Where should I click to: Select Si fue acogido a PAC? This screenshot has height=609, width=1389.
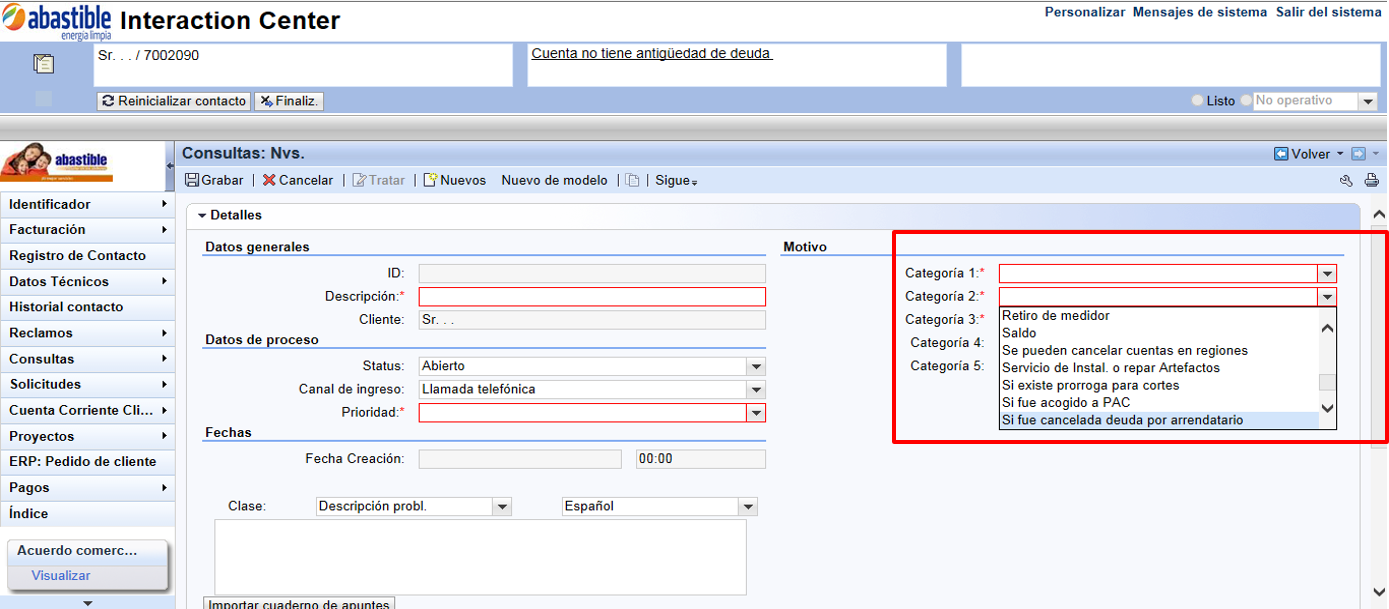point(1159,403)
